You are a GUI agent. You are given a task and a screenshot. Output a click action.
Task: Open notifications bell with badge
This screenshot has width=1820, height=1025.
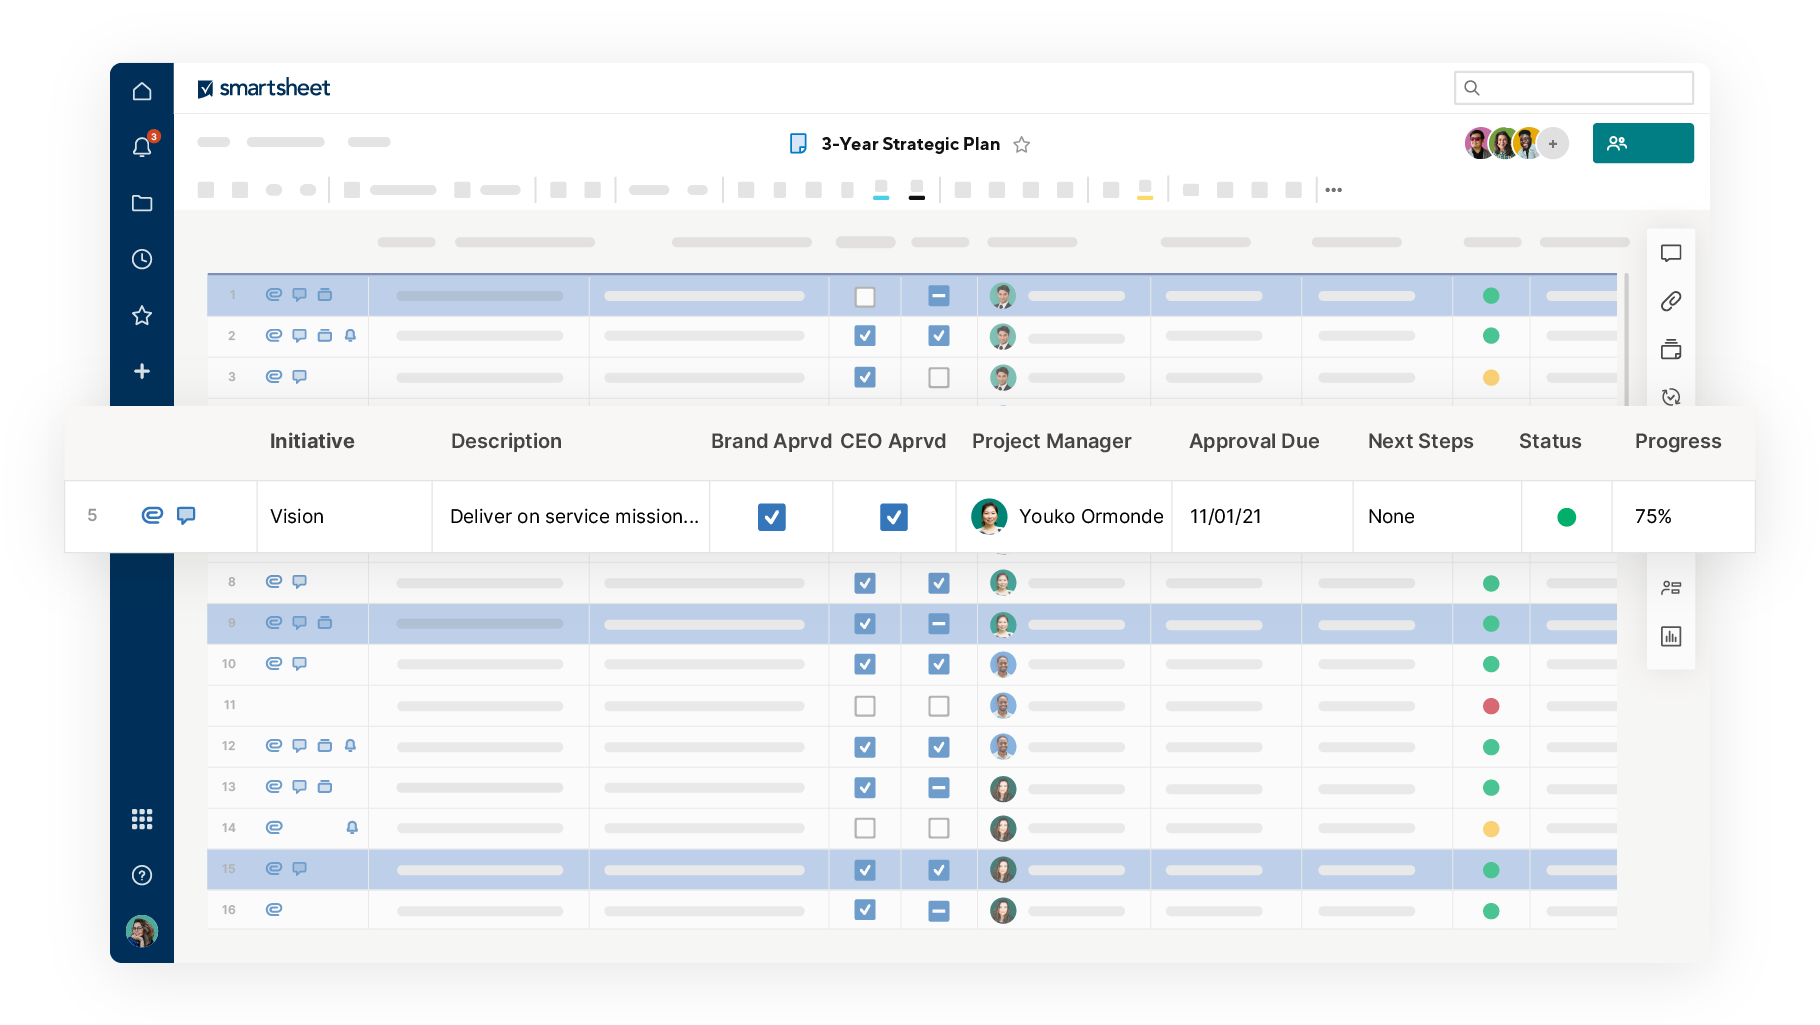[142, 147]
